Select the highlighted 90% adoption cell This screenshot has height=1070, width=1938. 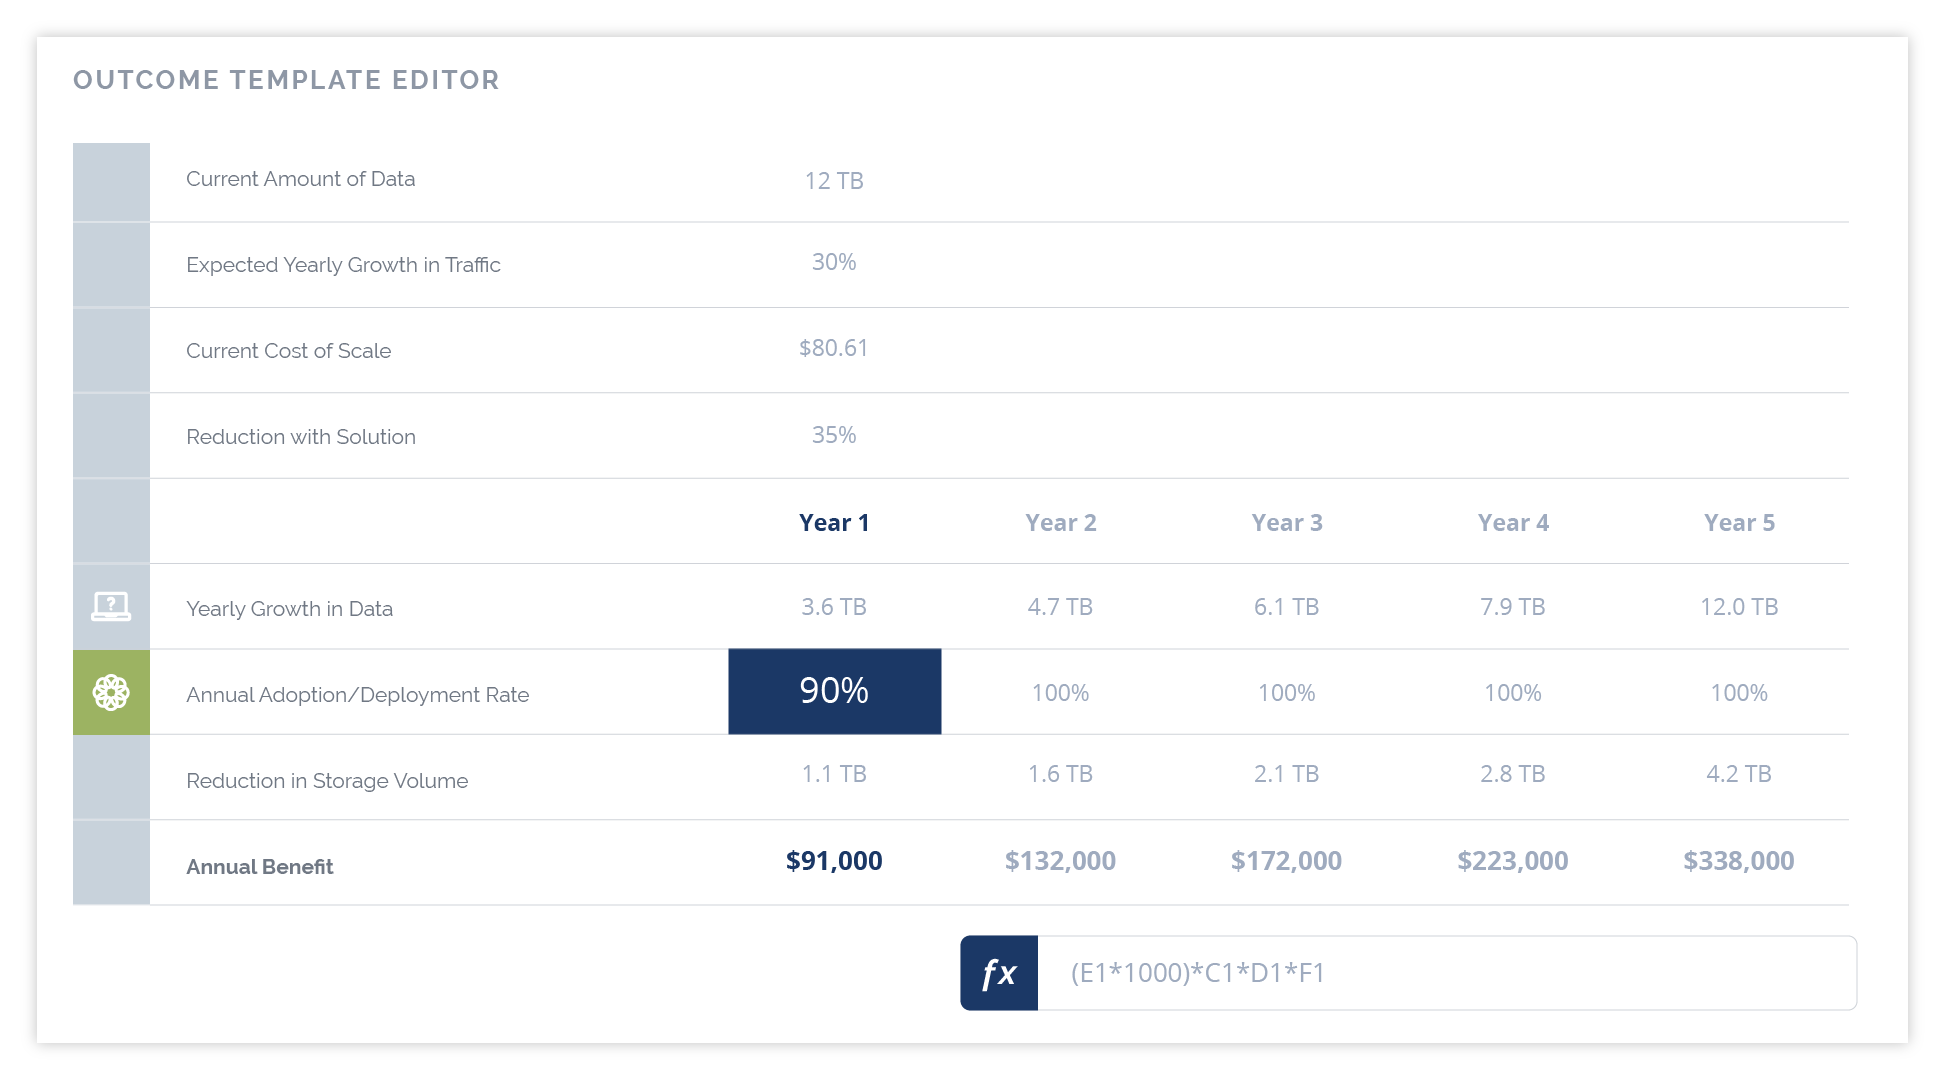(x=834, y=691)
